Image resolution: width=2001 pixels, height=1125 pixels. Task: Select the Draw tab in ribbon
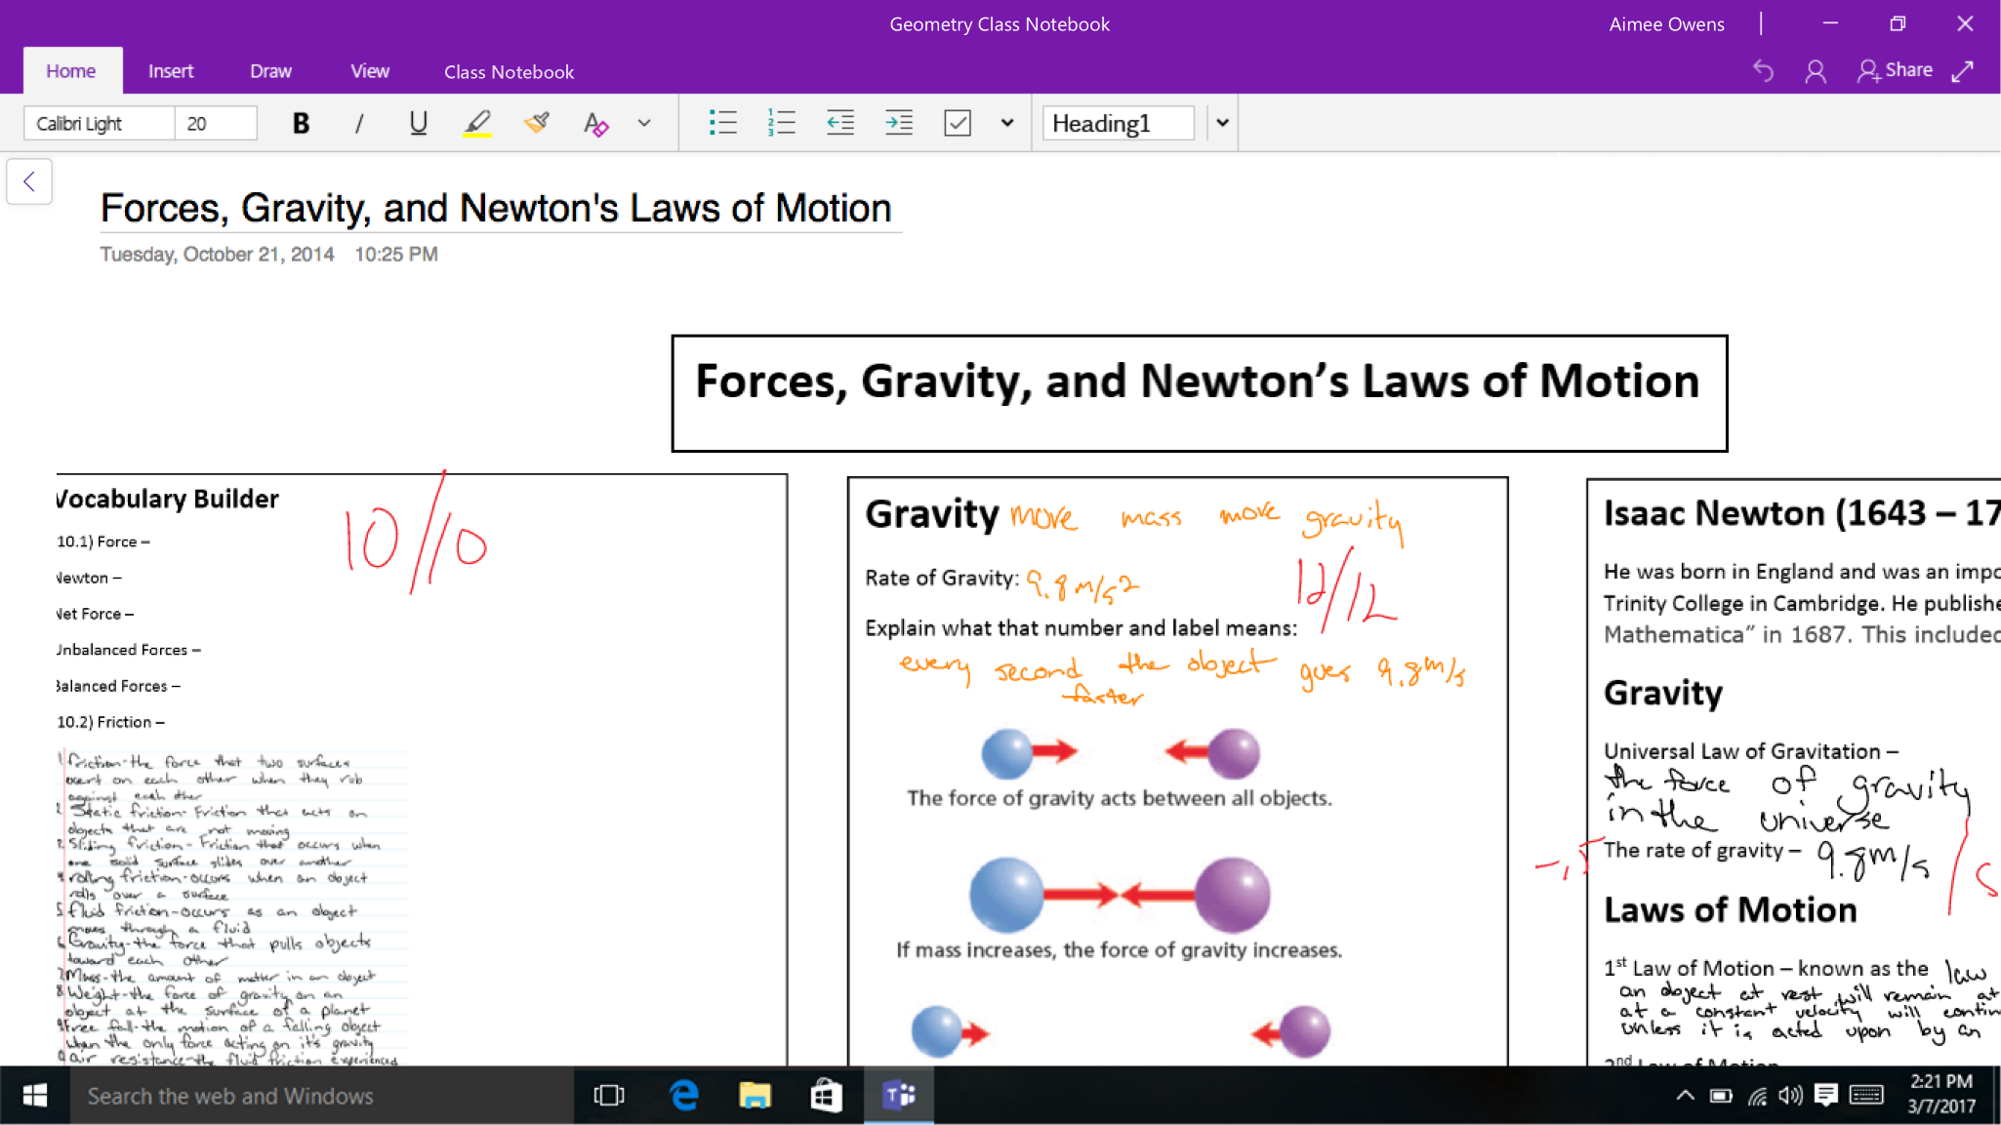click(269, 71)
